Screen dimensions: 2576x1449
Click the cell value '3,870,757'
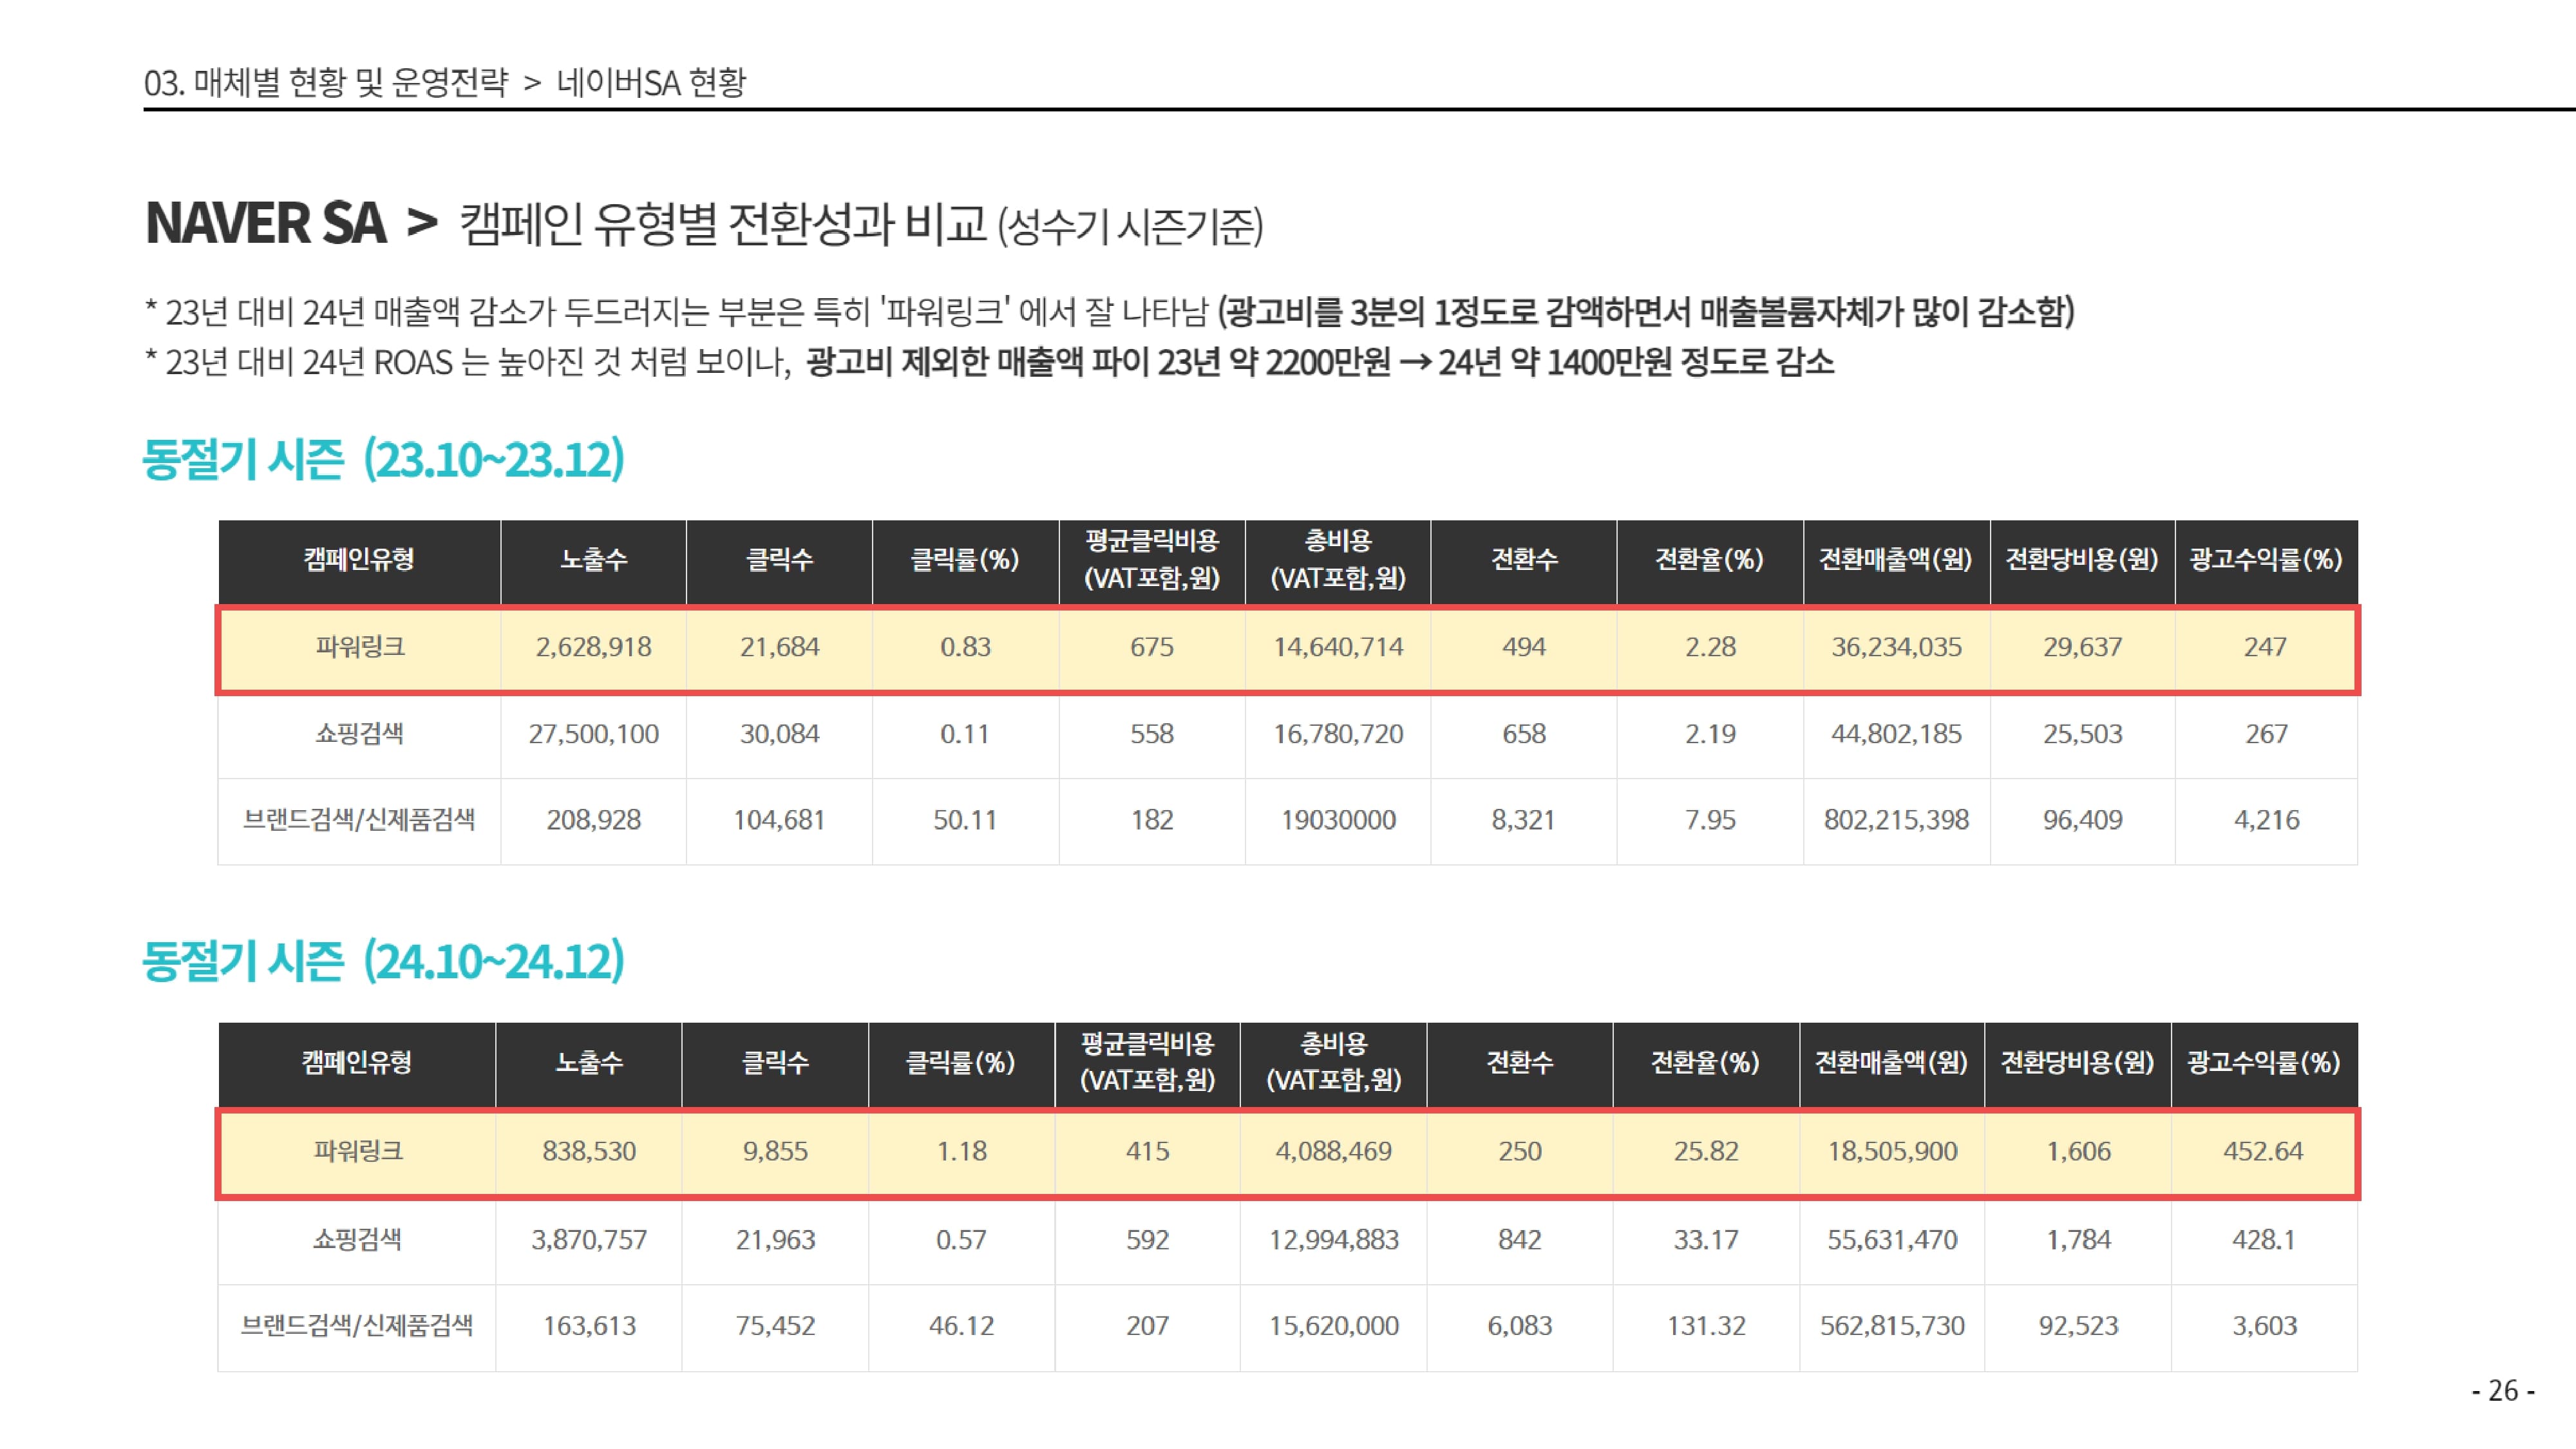pyautogui.click(x=589, y=1240)
